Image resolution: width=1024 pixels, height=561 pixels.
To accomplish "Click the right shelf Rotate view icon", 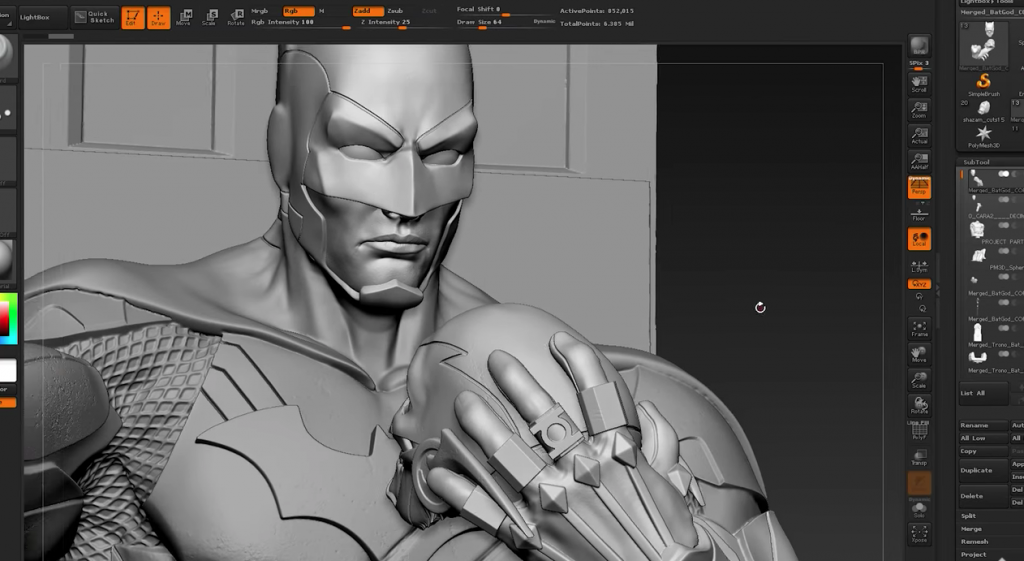I will point(920,406).
